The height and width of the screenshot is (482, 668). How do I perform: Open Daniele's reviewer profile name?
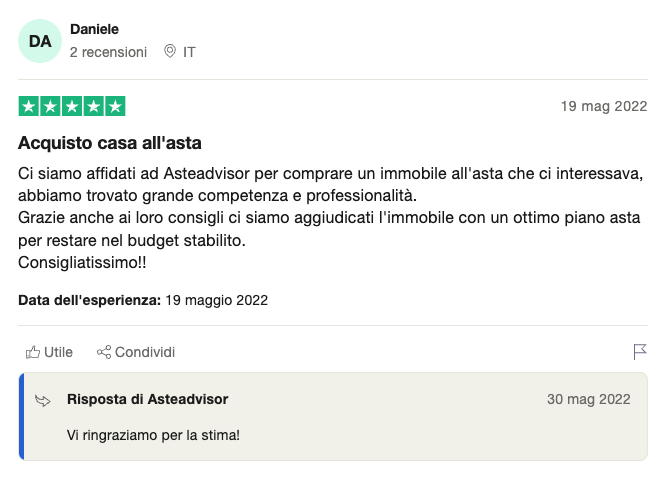(x=94, y=29)
